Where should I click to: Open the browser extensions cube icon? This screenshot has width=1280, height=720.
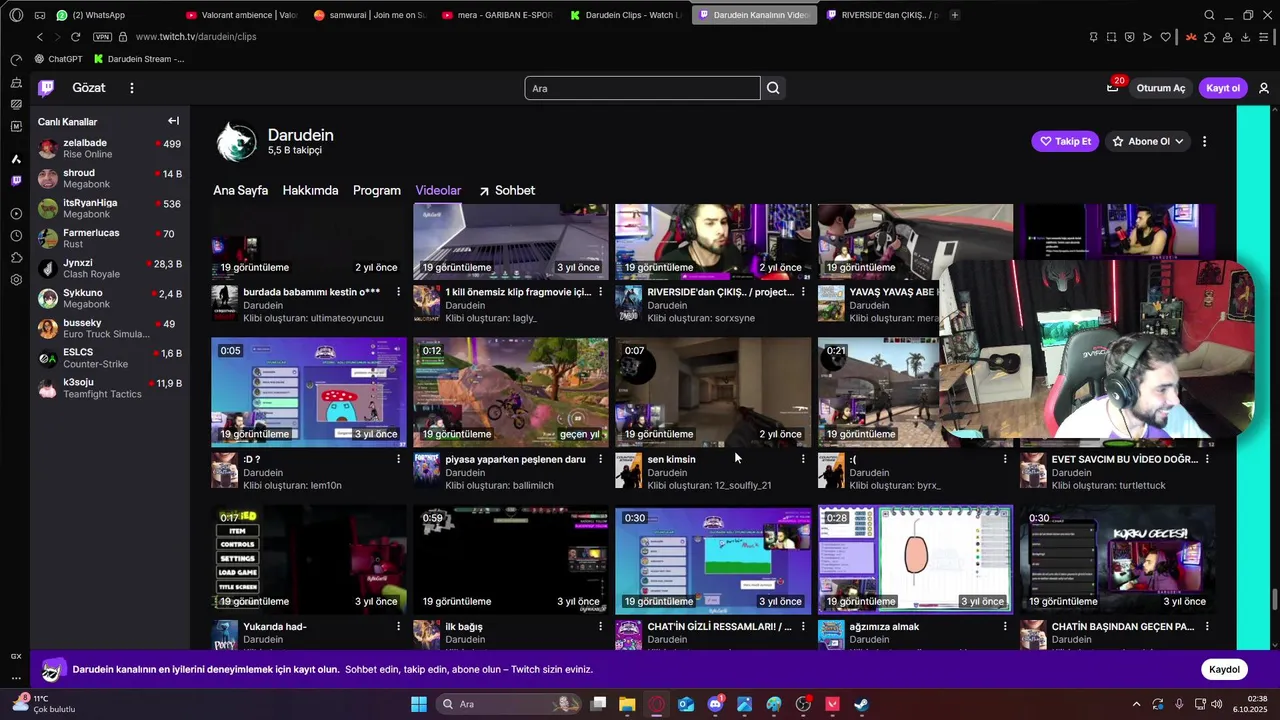pyautogui.click(x=1210, y=37)
